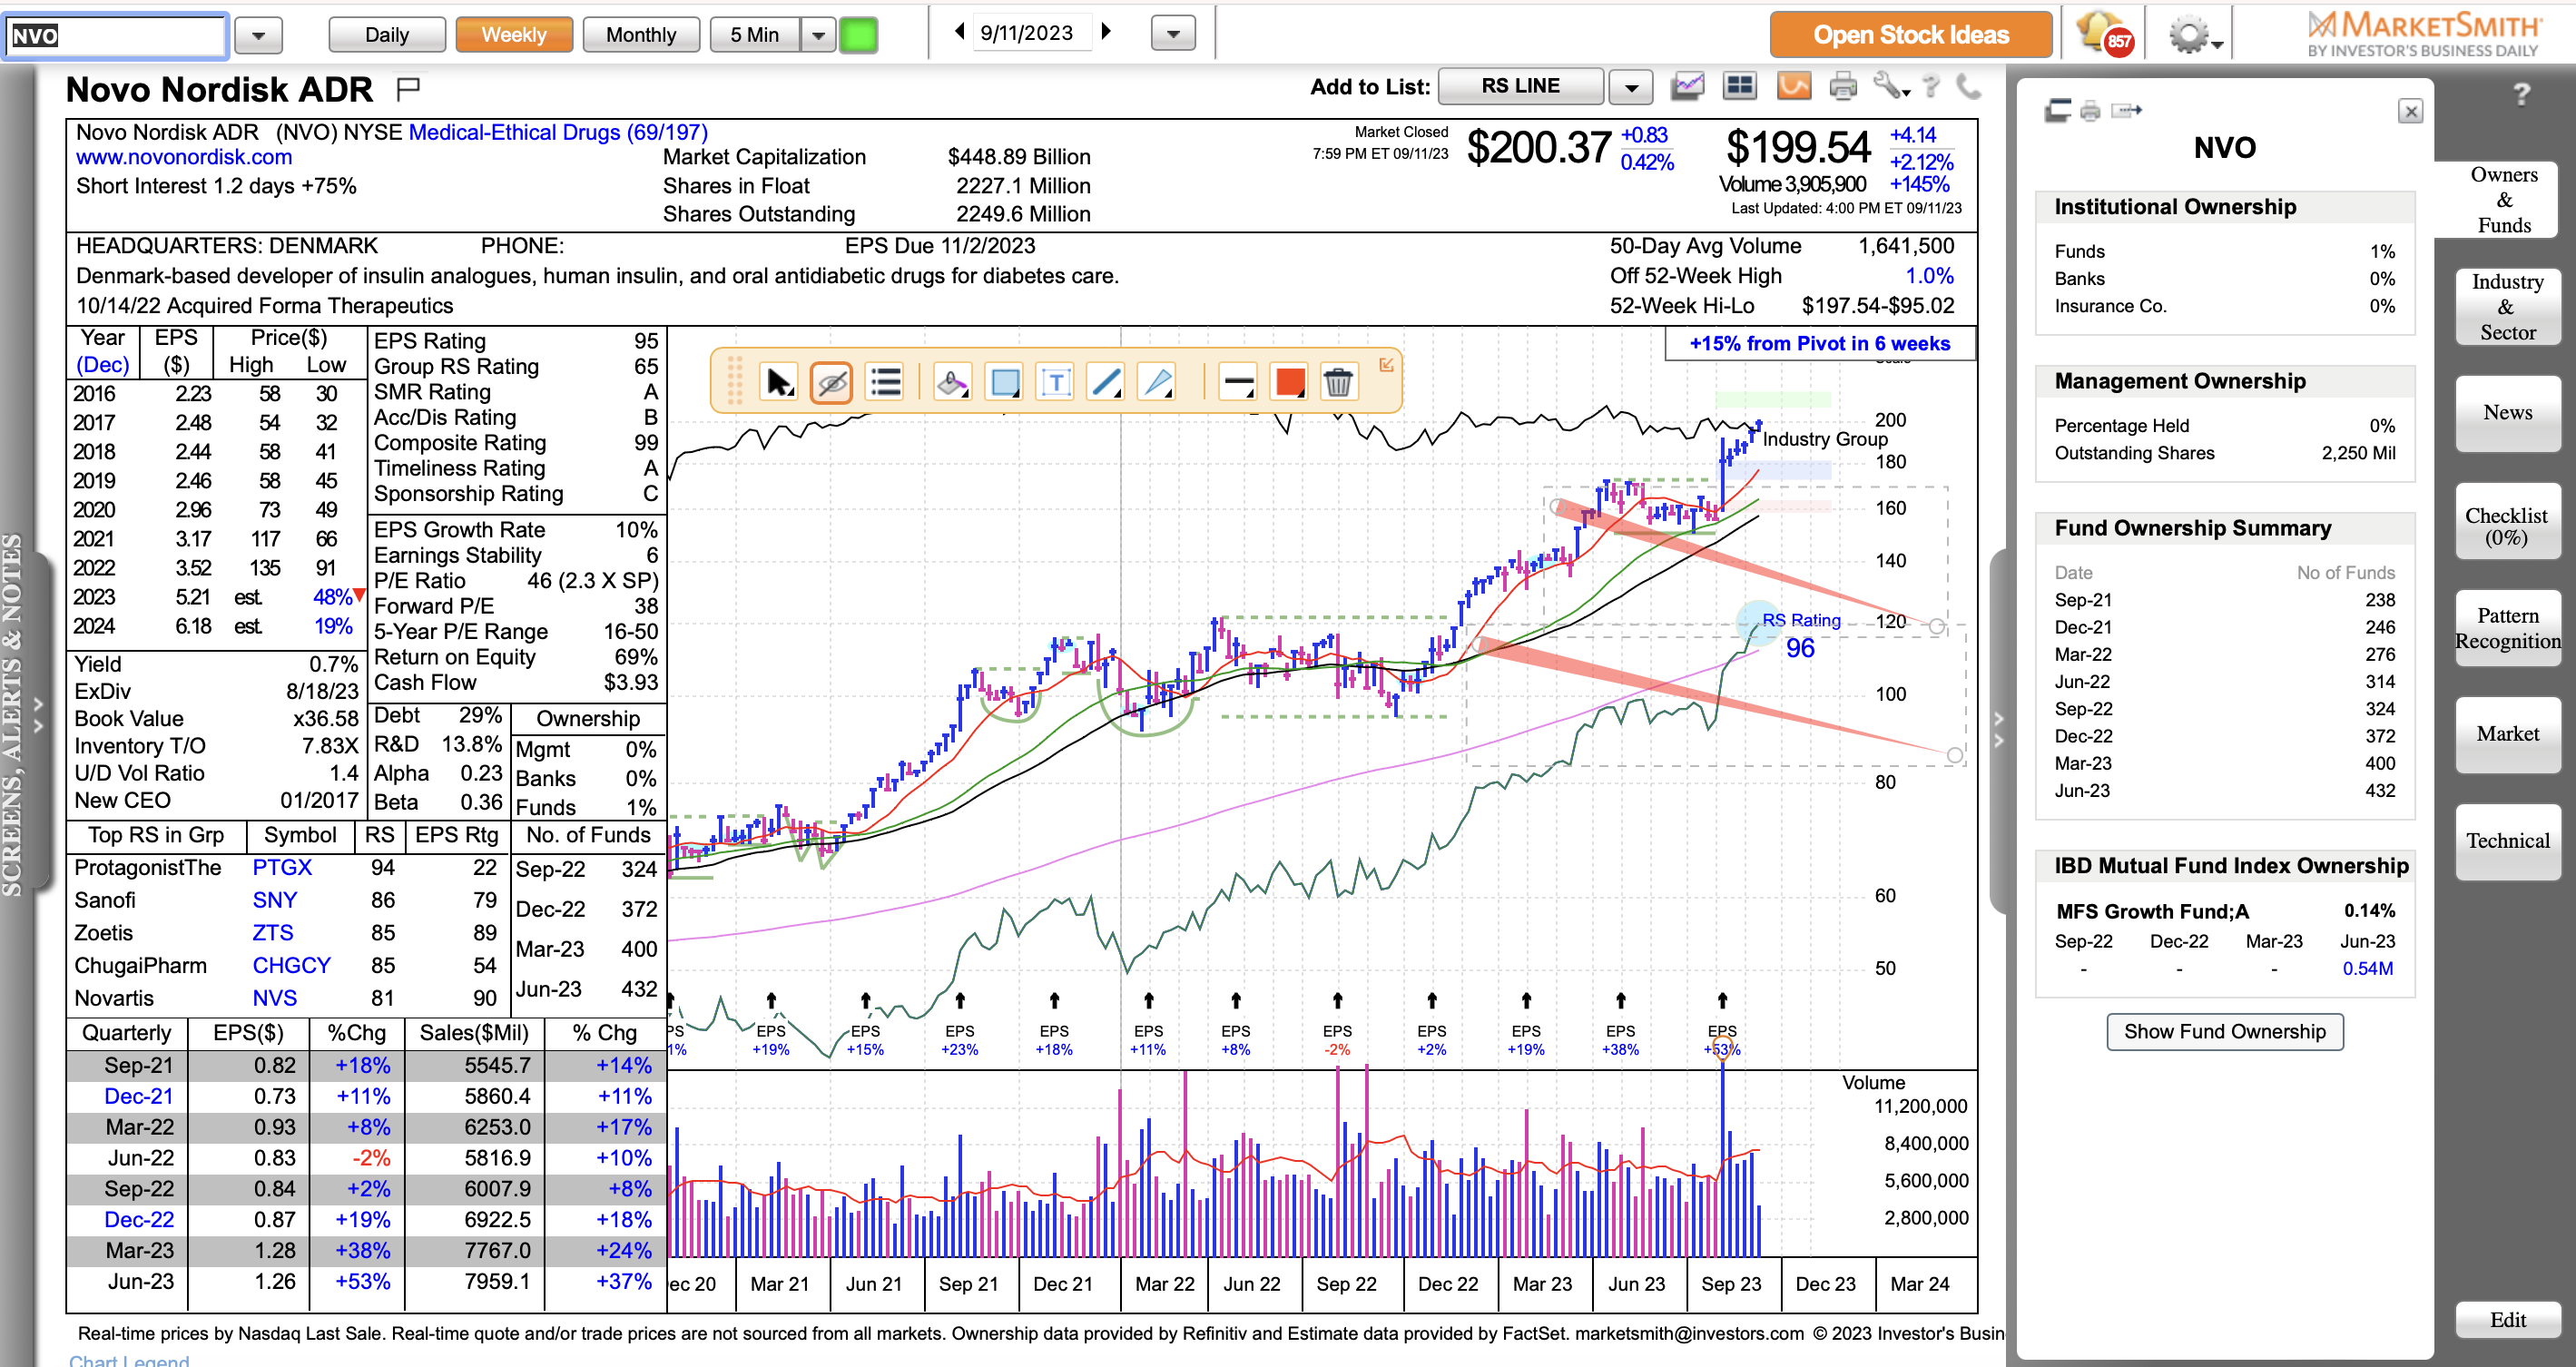Open the multi-panel grid layout icon
Screen dimensions: 2576x1367
pos(1740,87)
